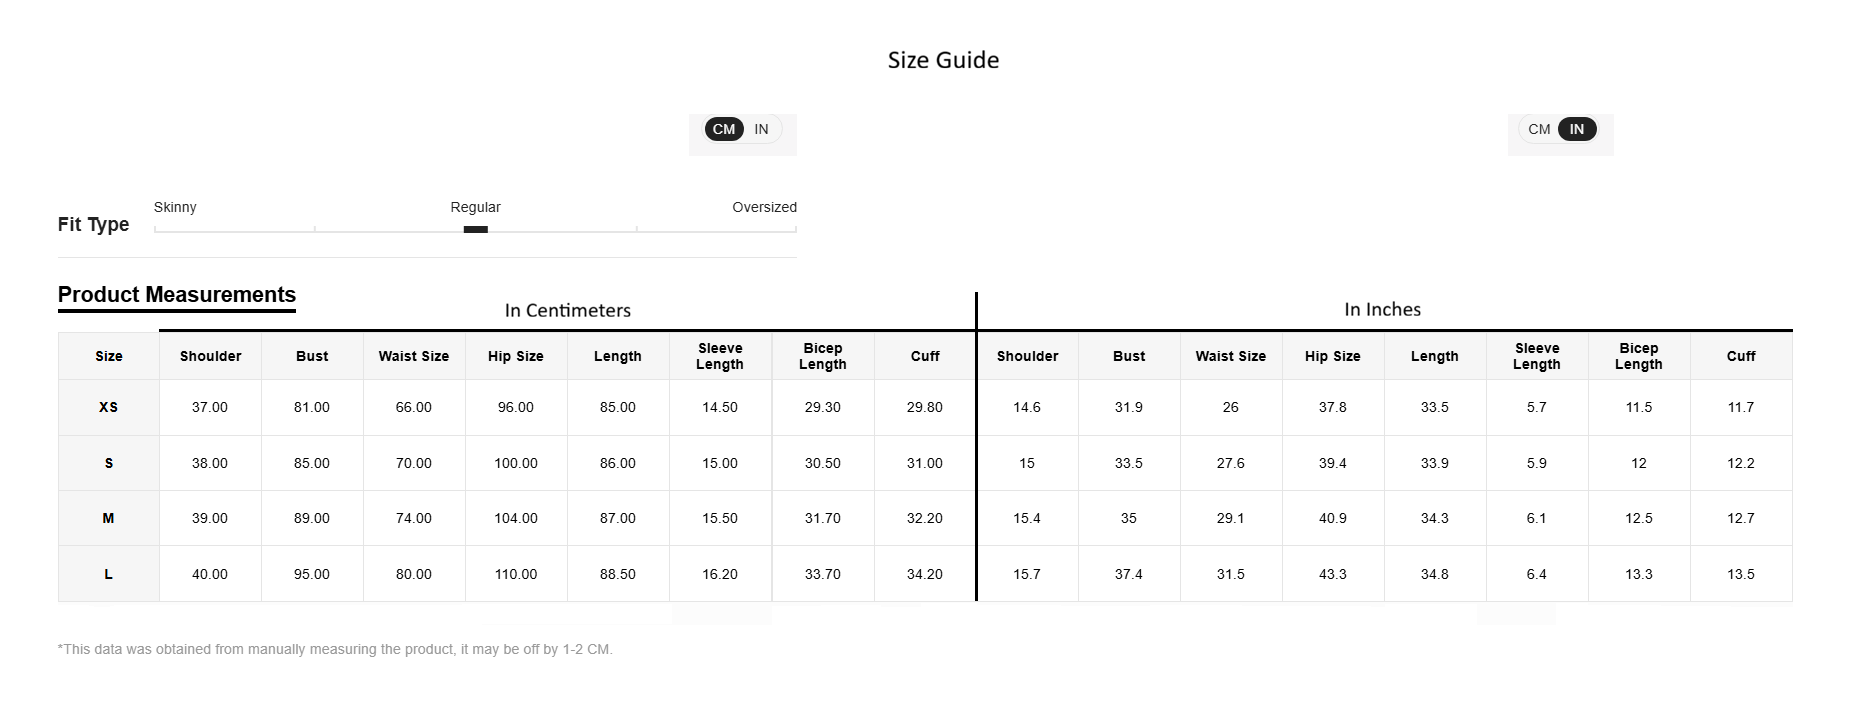Viewport: 1854px width, 701px height.
Task: Select the L size row label
Action: [108, 575]
